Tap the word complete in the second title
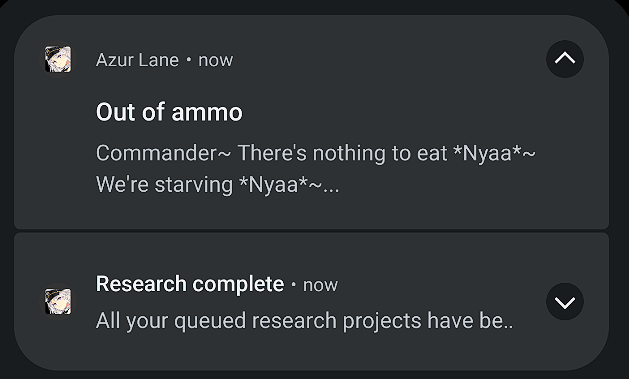Viewport: 629px width, 379px height. (238, 285)
